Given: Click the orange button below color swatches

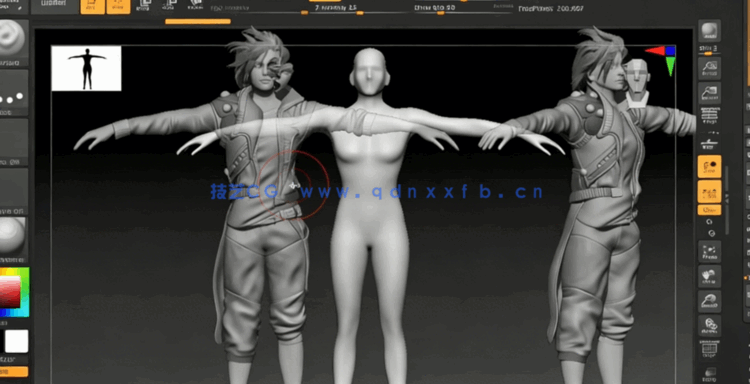Looking at the screenshot, I should [14, 372].
